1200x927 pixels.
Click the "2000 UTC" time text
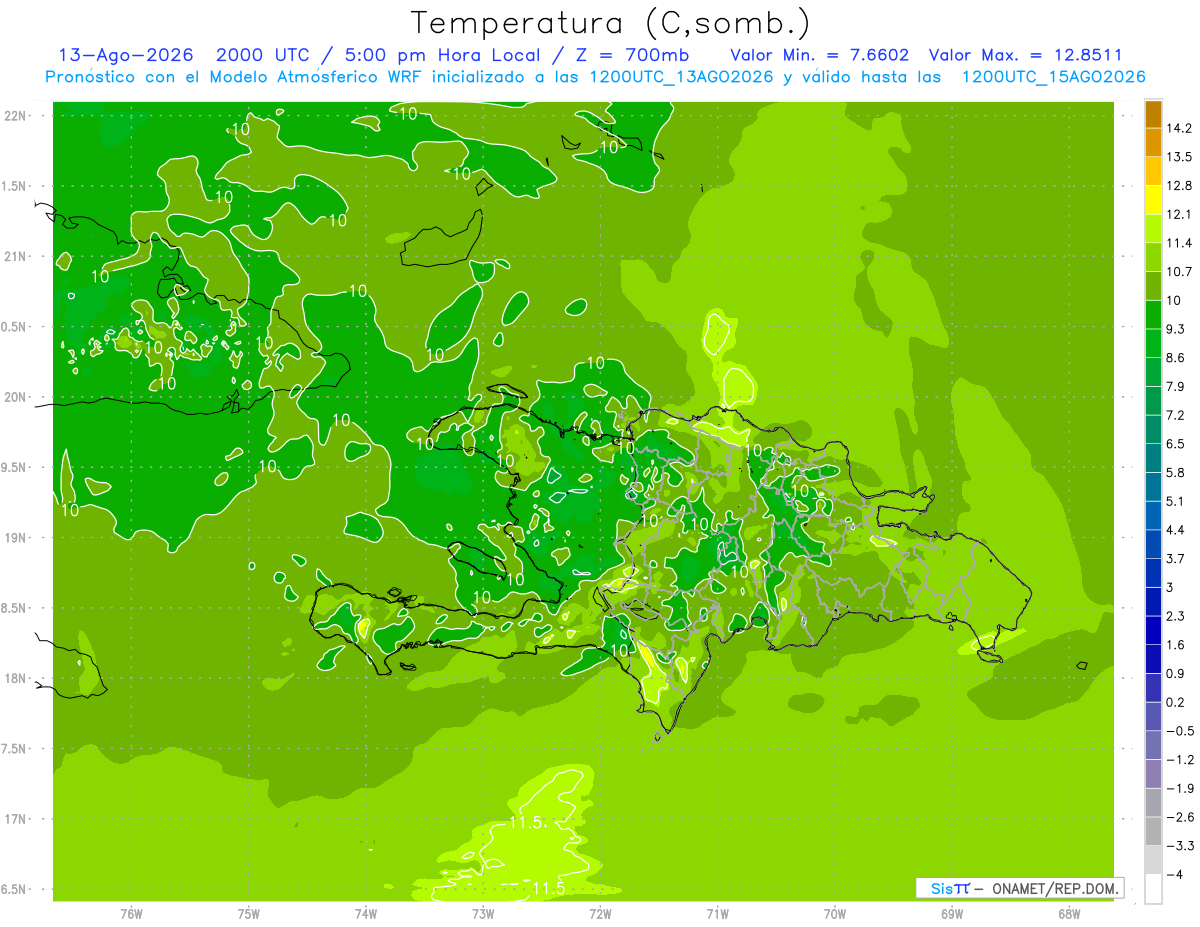coord(262,55)
